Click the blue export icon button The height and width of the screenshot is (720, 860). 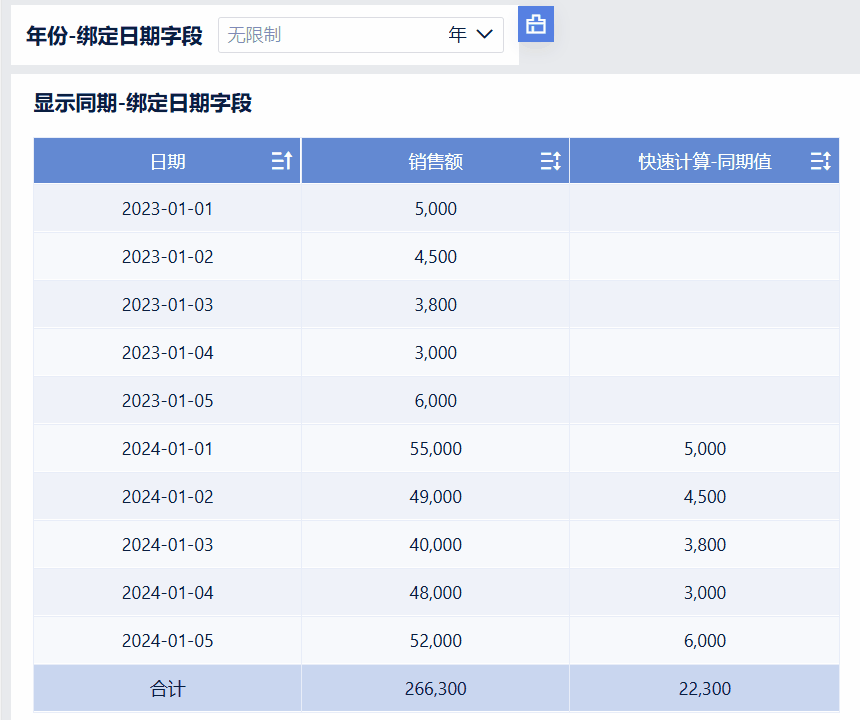536,24
